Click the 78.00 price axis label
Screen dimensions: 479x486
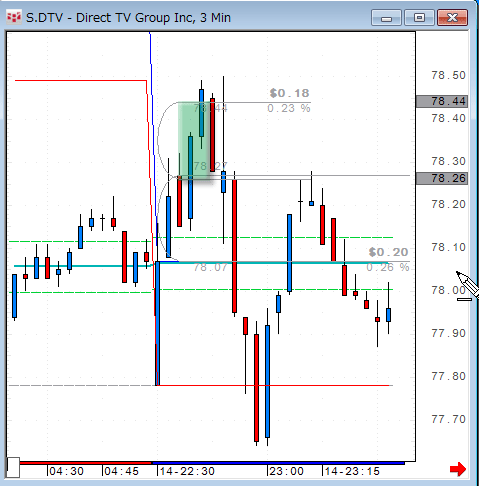point(448,290)
